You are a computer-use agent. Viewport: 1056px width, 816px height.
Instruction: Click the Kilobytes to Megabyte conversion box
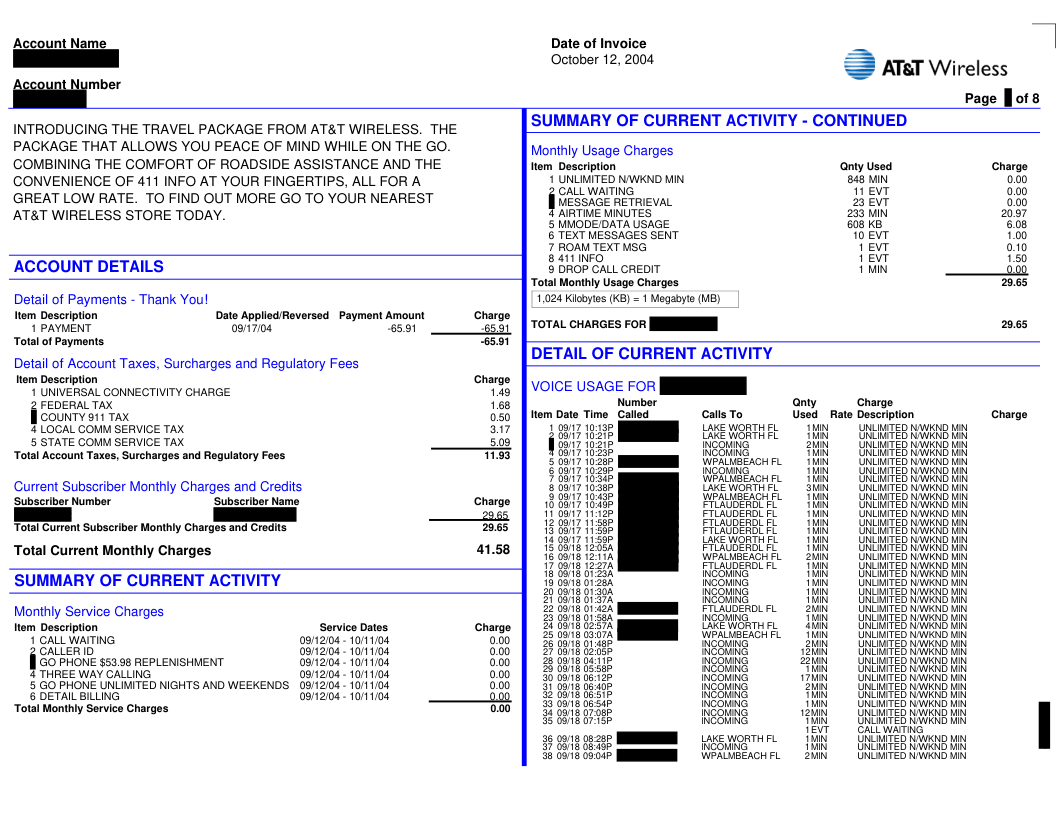[x=634, y=299]
